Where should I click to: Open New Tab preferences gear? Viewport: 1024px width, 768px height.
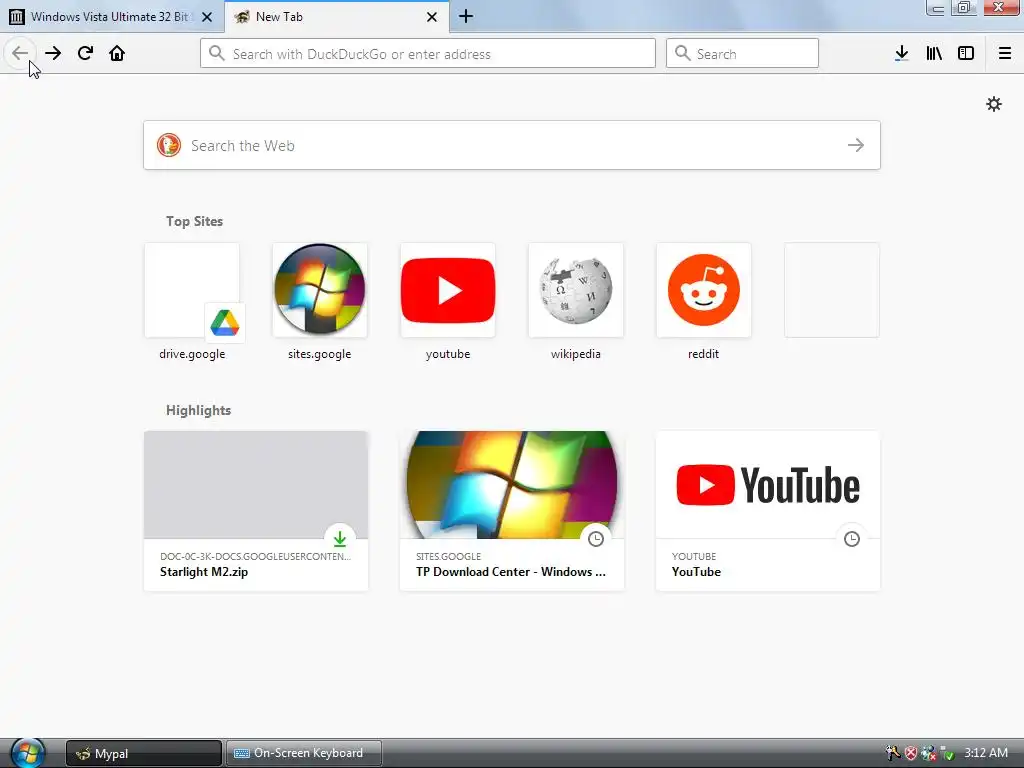coord(994,104)
